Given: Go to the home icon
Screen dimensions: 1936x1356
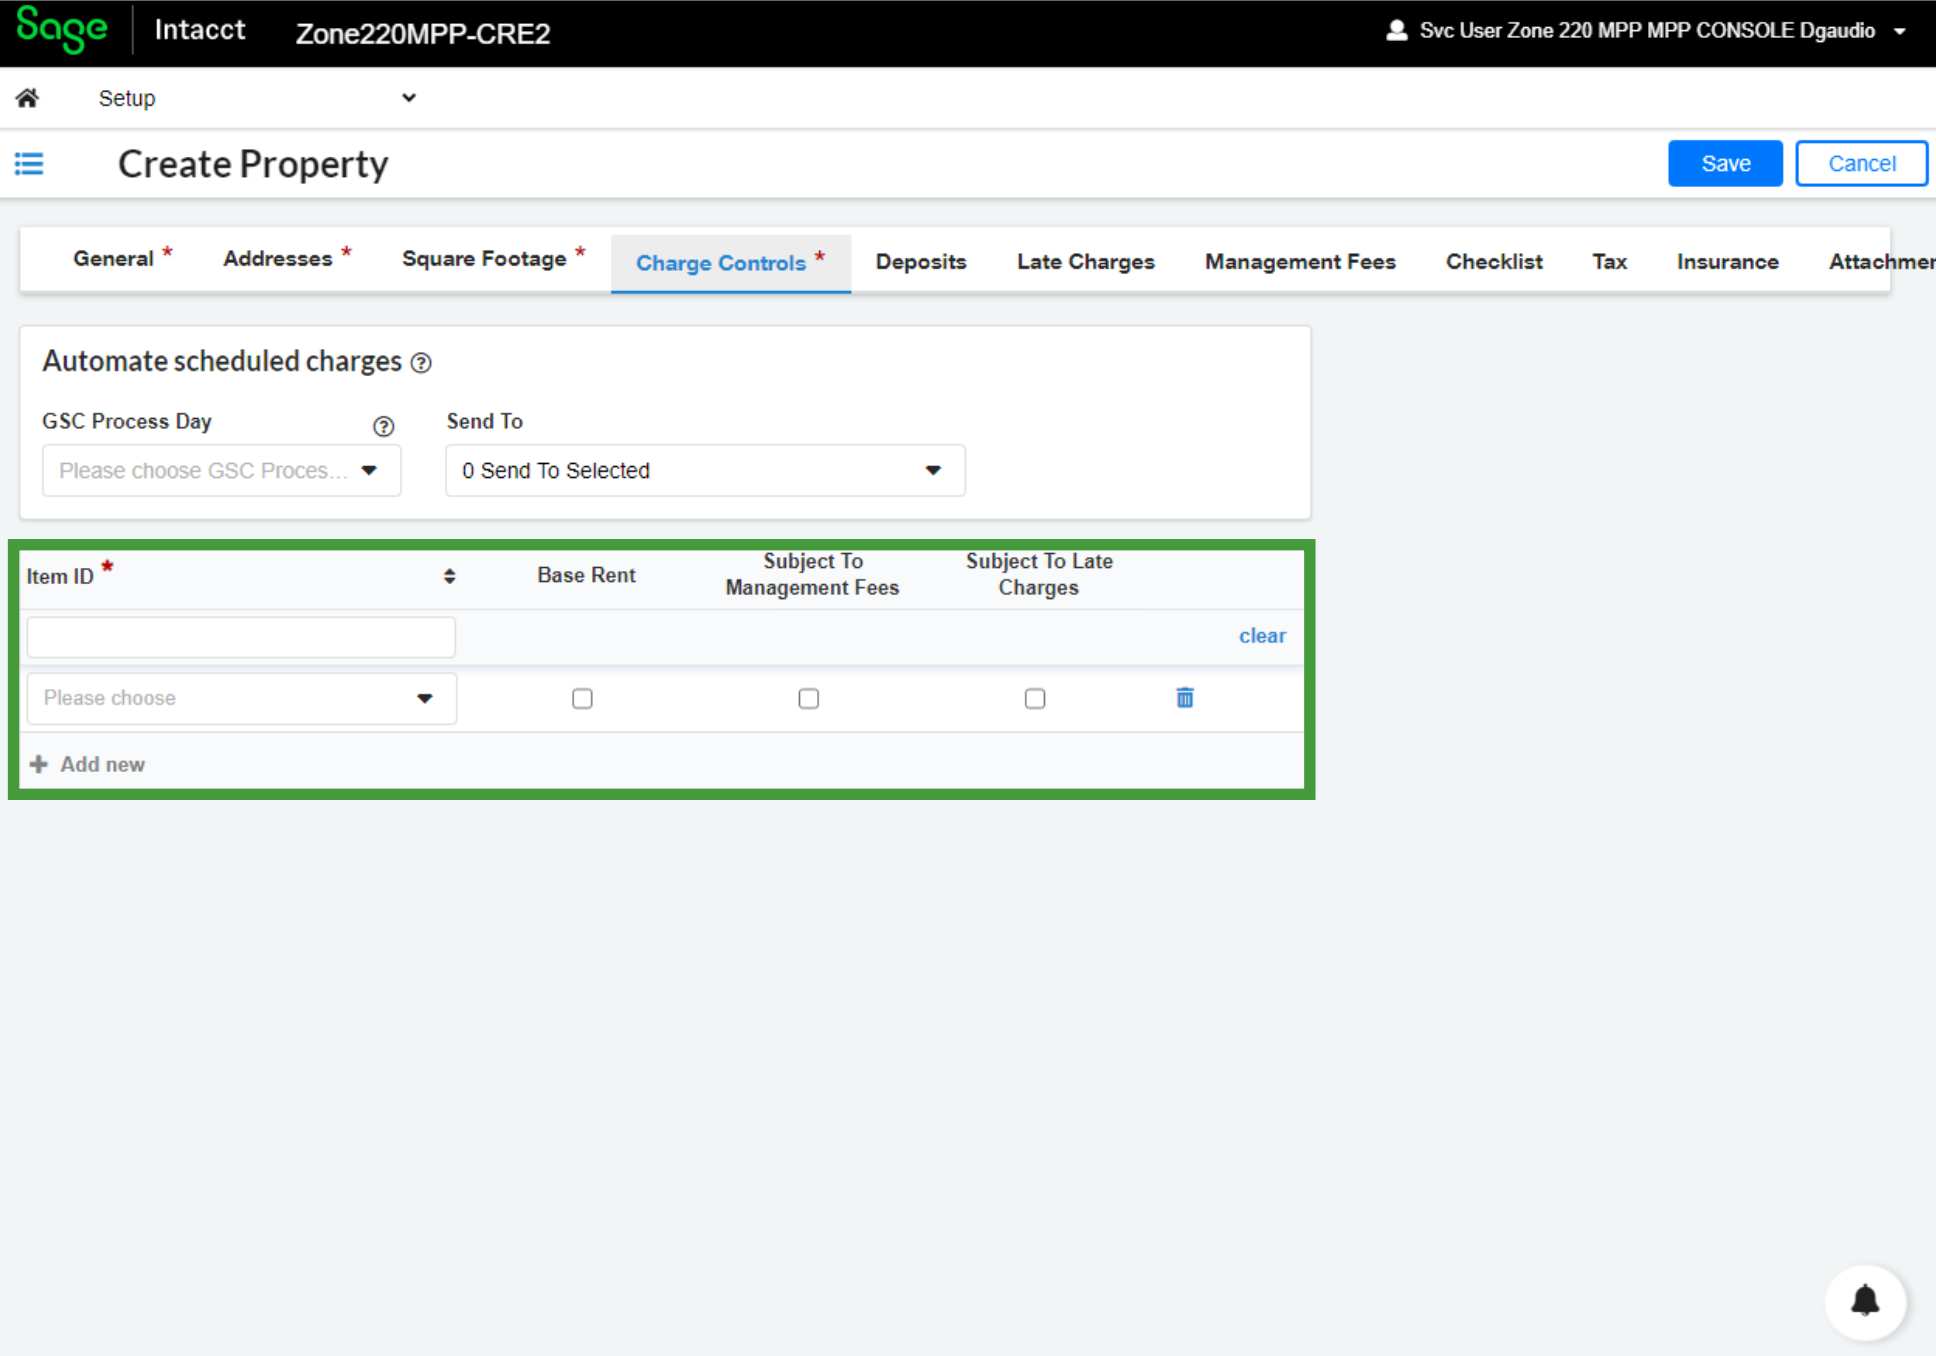Looking at the screenshot, I should [x=27, y=98].
